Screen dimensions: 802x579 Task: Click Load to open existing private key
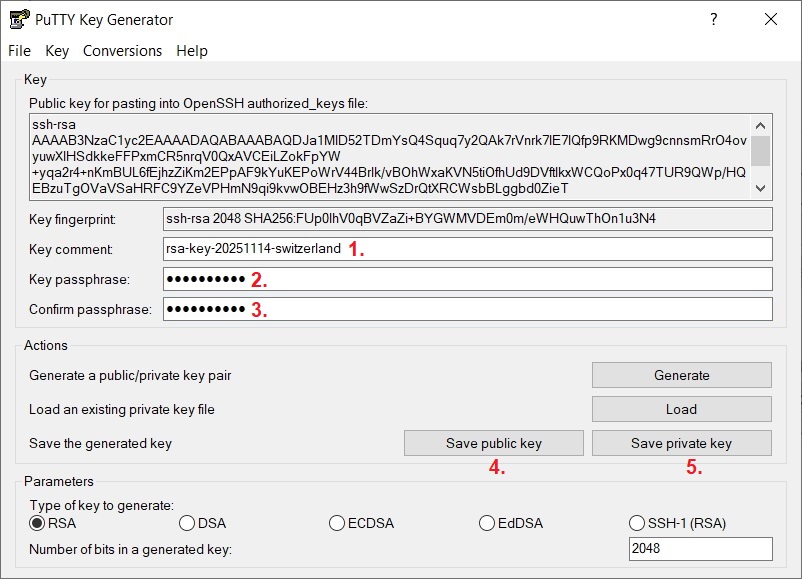point(681,409)
